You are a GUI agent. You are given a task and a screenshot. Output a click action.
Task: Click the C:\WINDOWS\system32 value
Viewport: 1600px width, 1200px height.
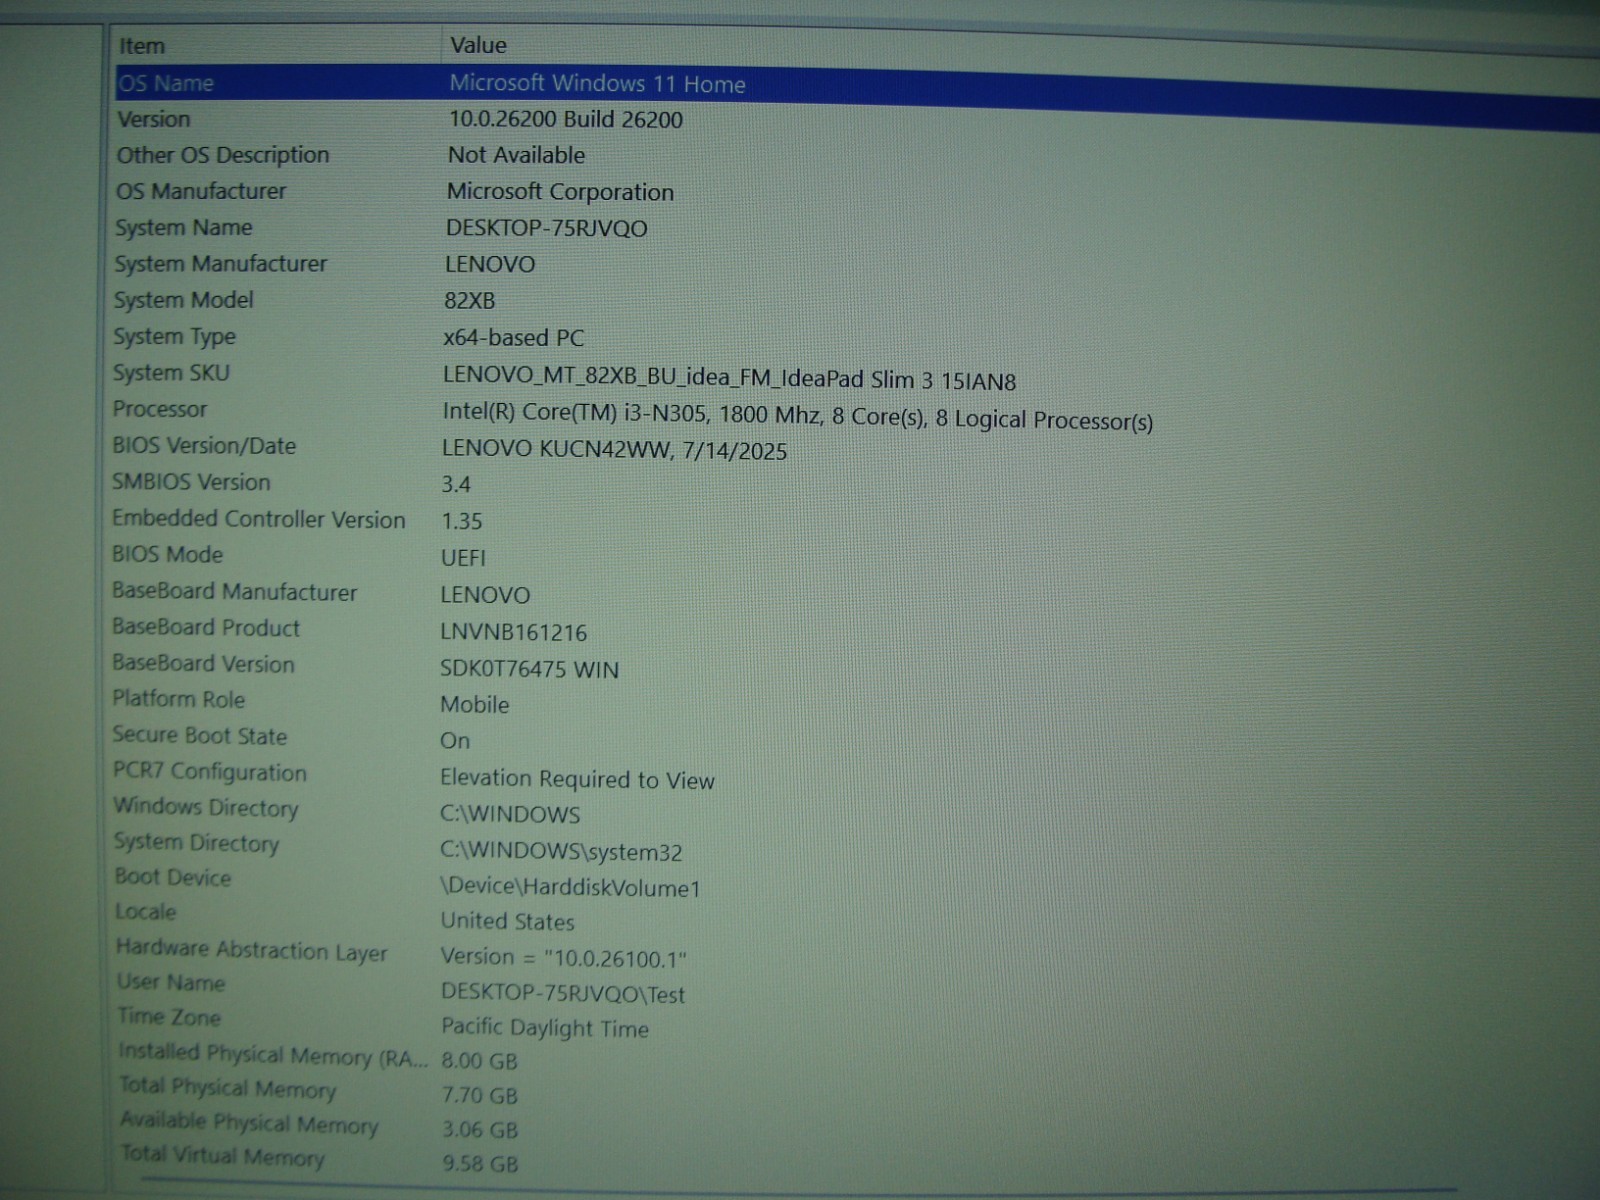tap(561, 852)
